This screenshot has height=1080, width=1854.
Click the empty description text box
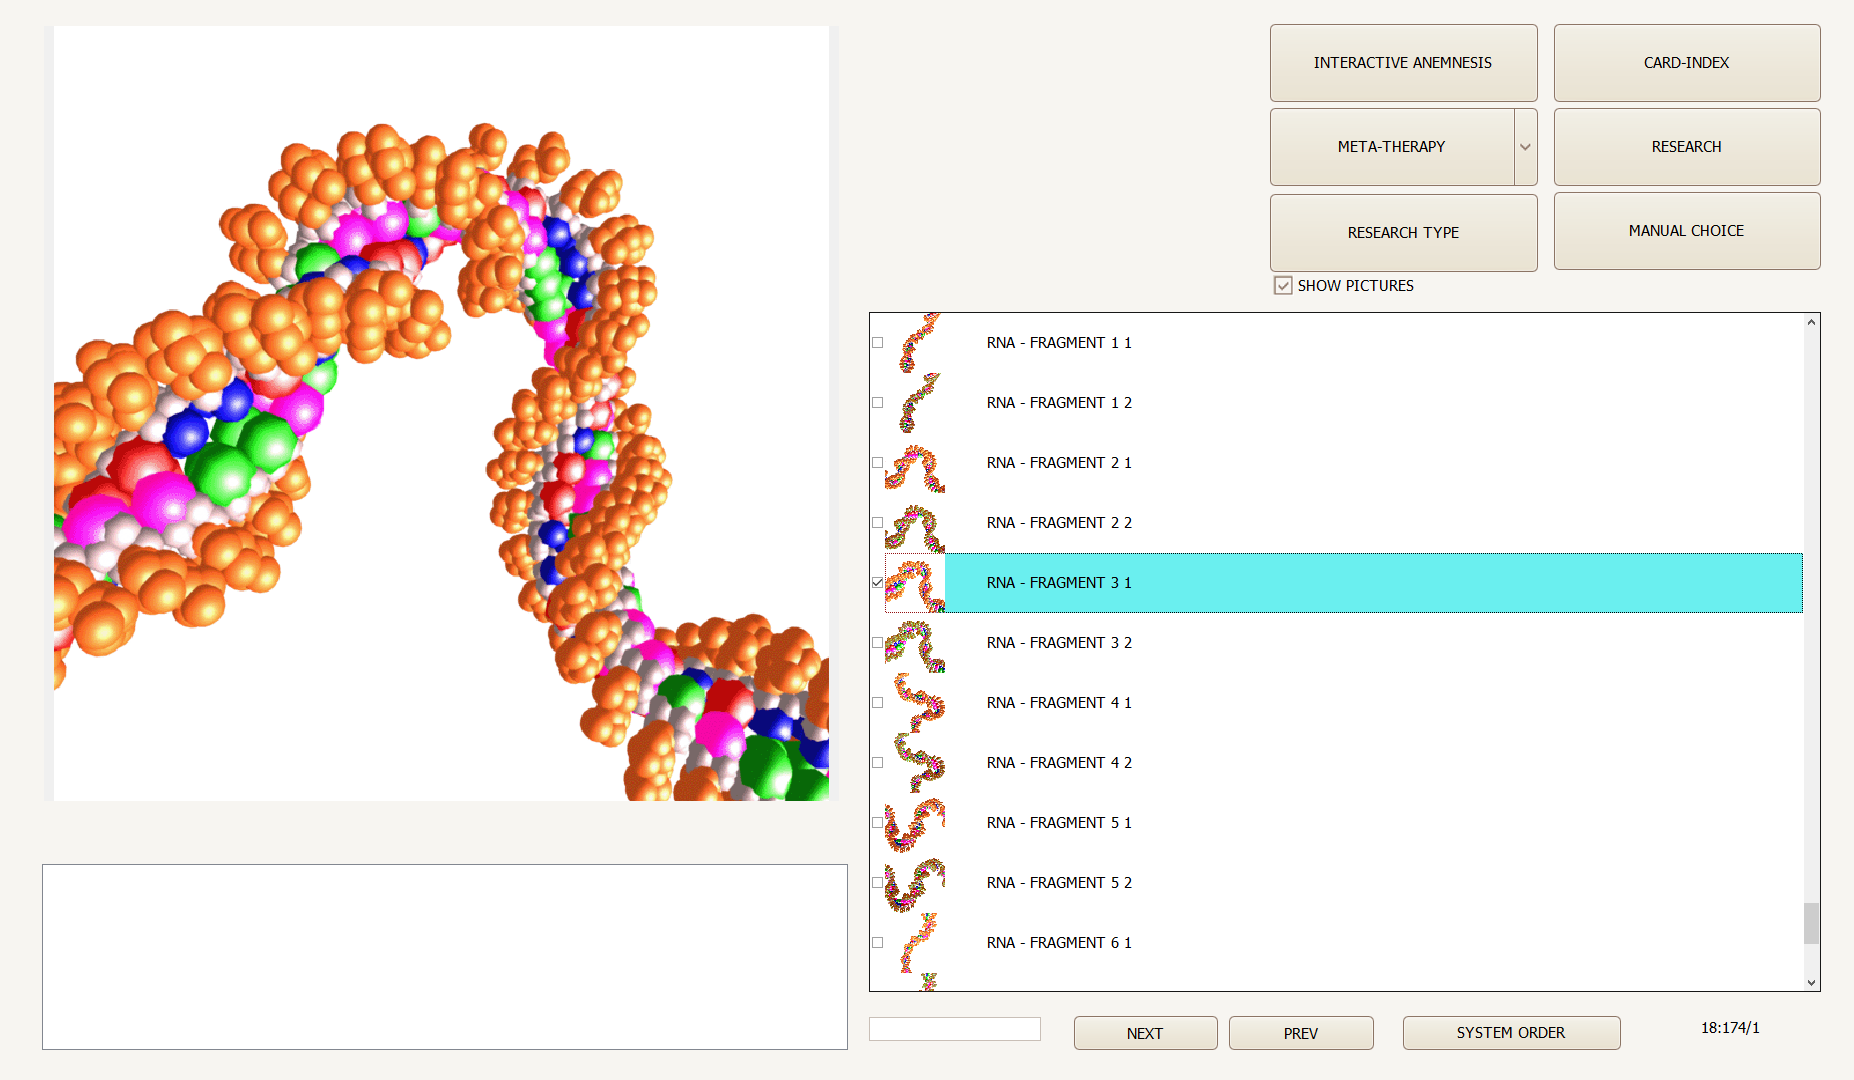click(x=445, y=957)
